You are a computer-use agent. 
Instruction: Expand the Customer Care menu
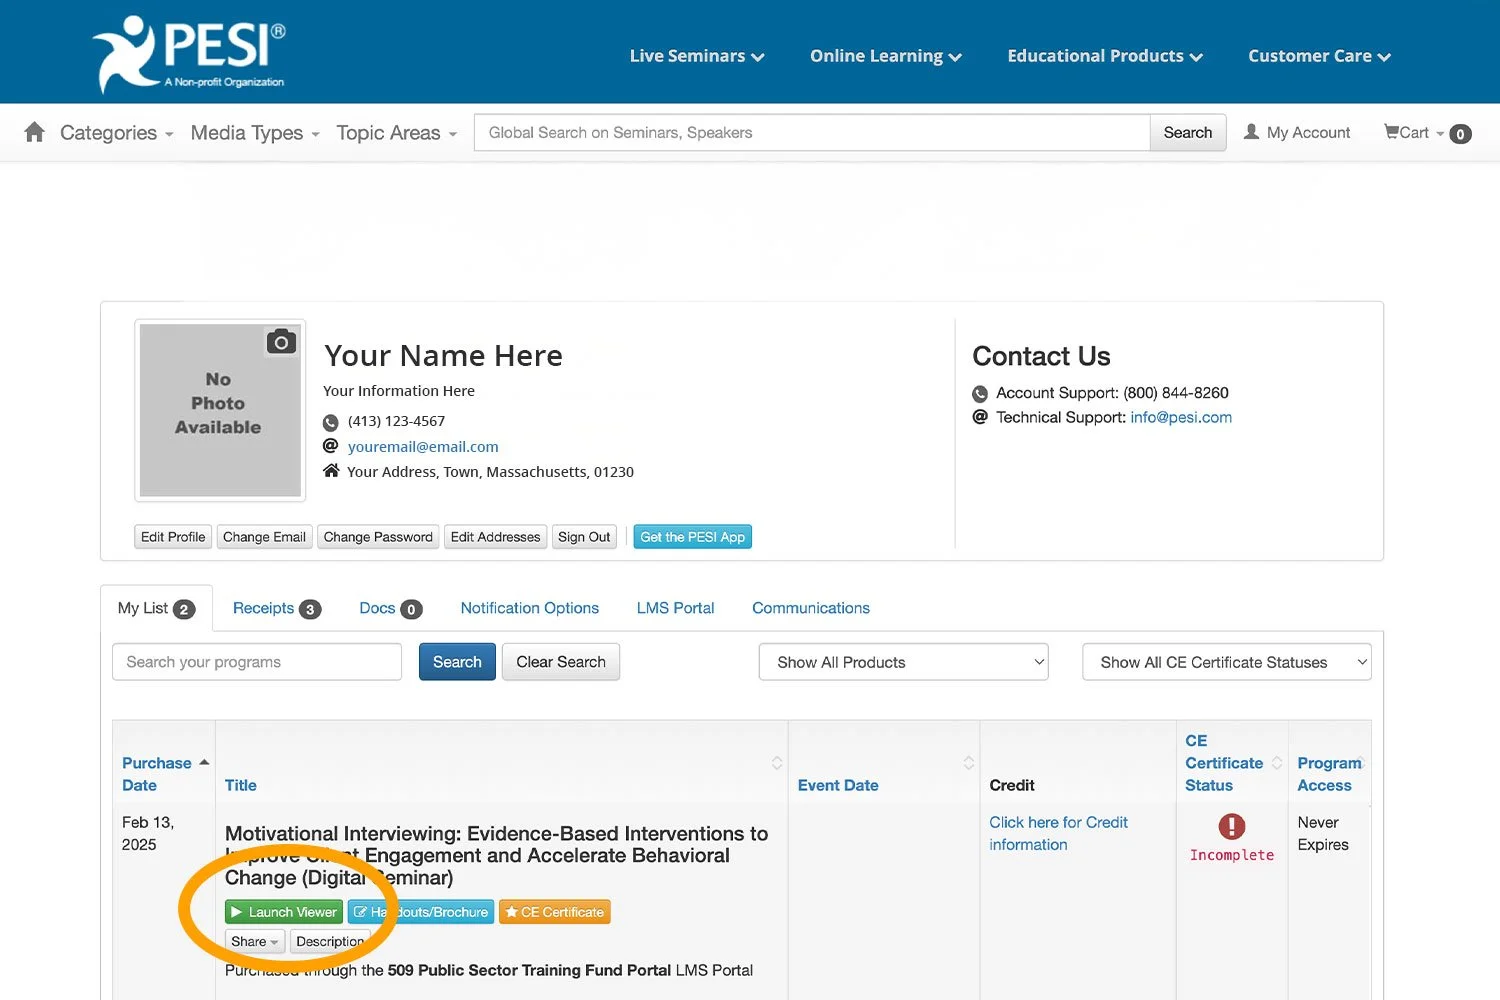(1319, 56)
